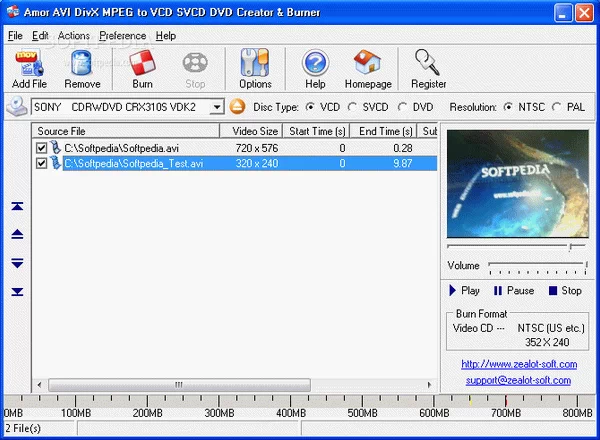This screenshot has width=600, height=440.
Task: Click the 720 x 576 video size cell
Action: pyautogui.click(x=257, y=148)
